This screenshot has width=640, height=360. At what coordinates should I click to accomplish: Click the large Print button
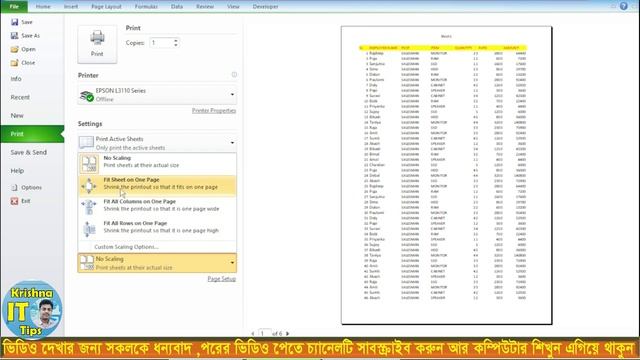click(97, 44)
